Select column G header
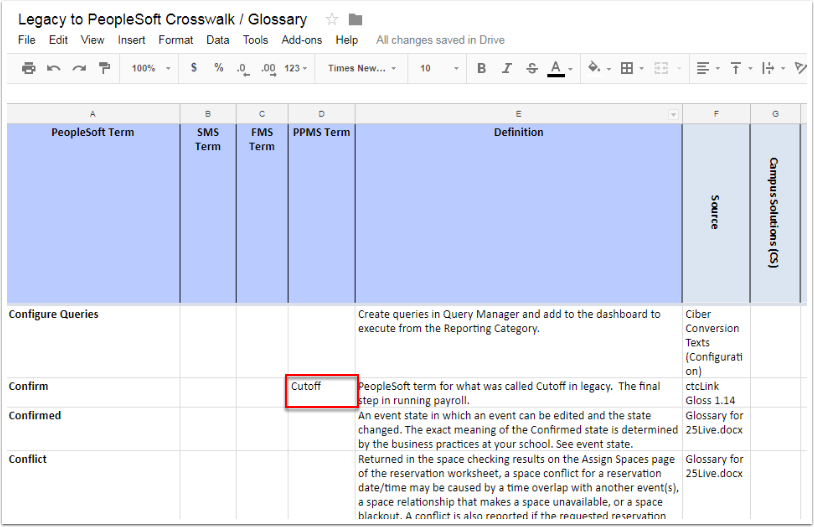 tap(775, 114)
